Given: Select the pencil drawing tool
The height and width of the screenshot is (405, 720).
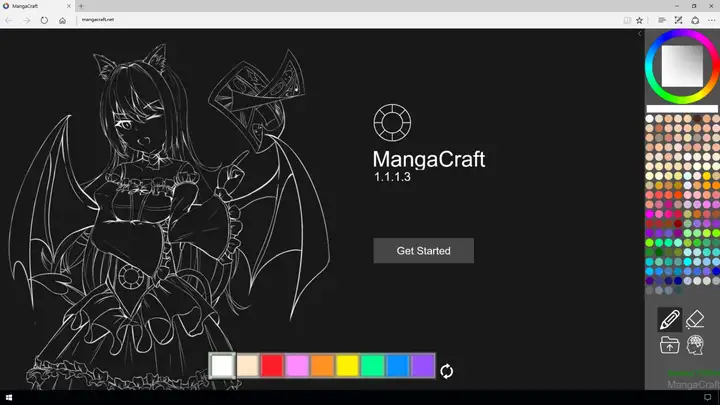Looking at the screenshot, I should (x=669, y=320).
